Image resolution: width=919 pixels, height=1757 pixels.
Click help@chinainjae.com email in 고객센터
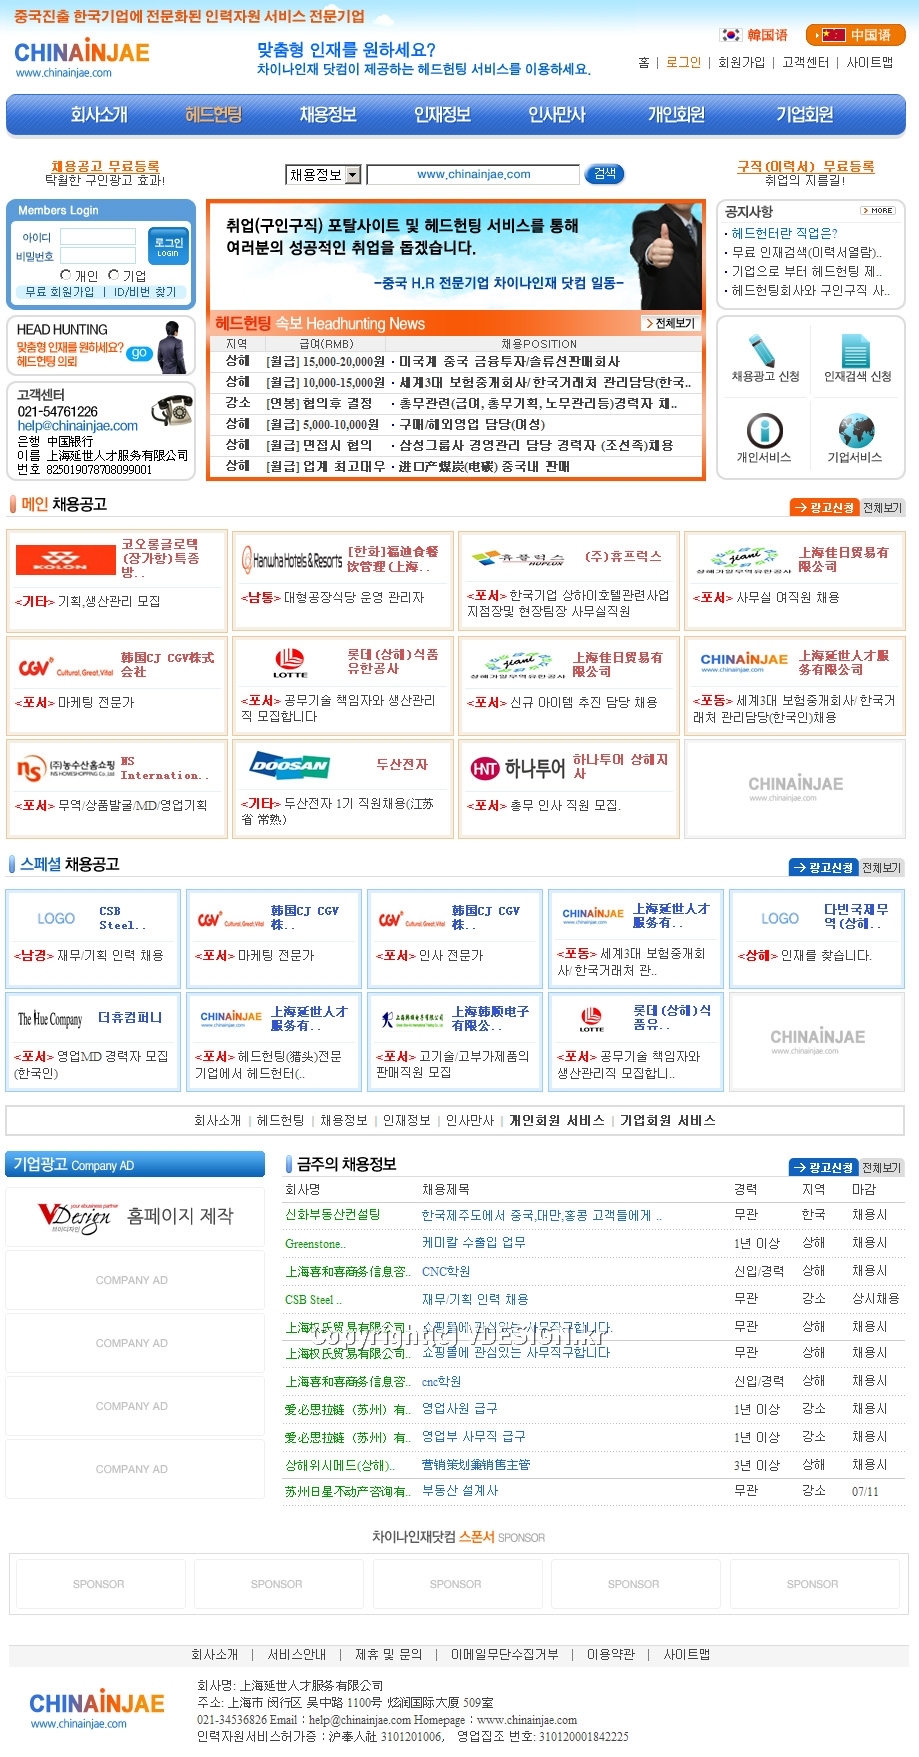click(78, 426)
